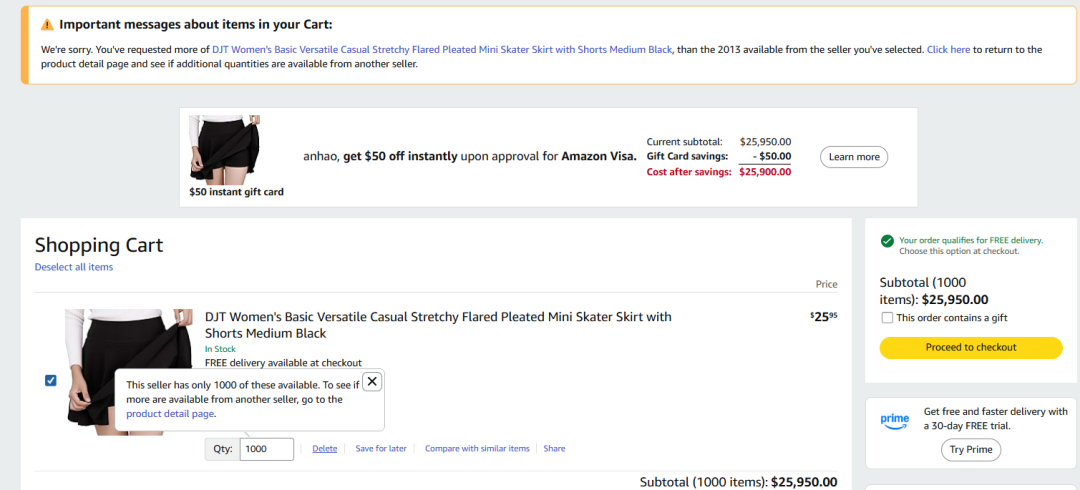The width and height of the screenshot is (1080, 490).
Task: Open the "Click here" link in the alert
Action: [x=948, y=49]
